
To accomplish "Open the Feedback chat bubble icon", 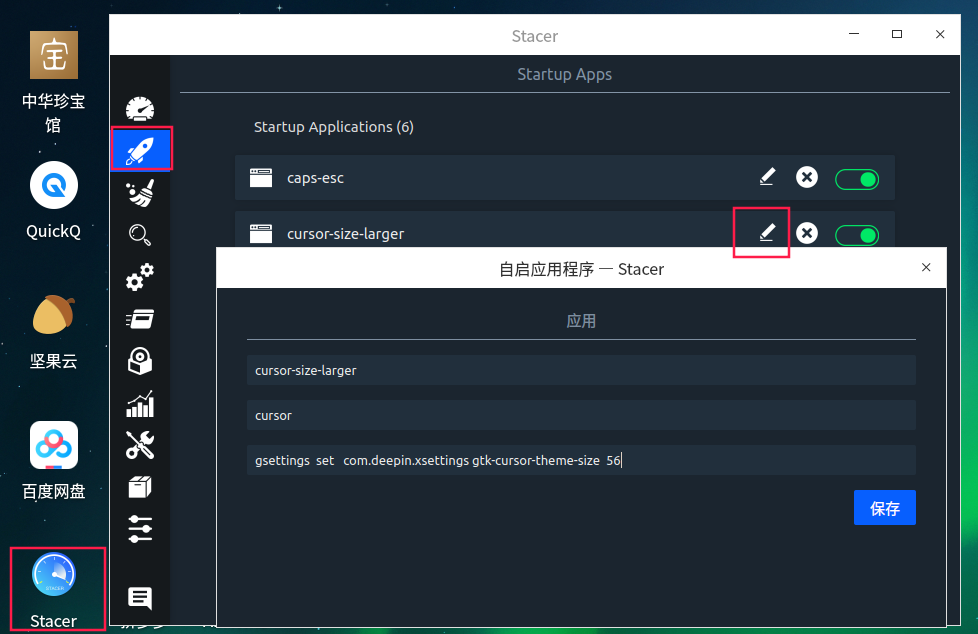I will [140, 598].
